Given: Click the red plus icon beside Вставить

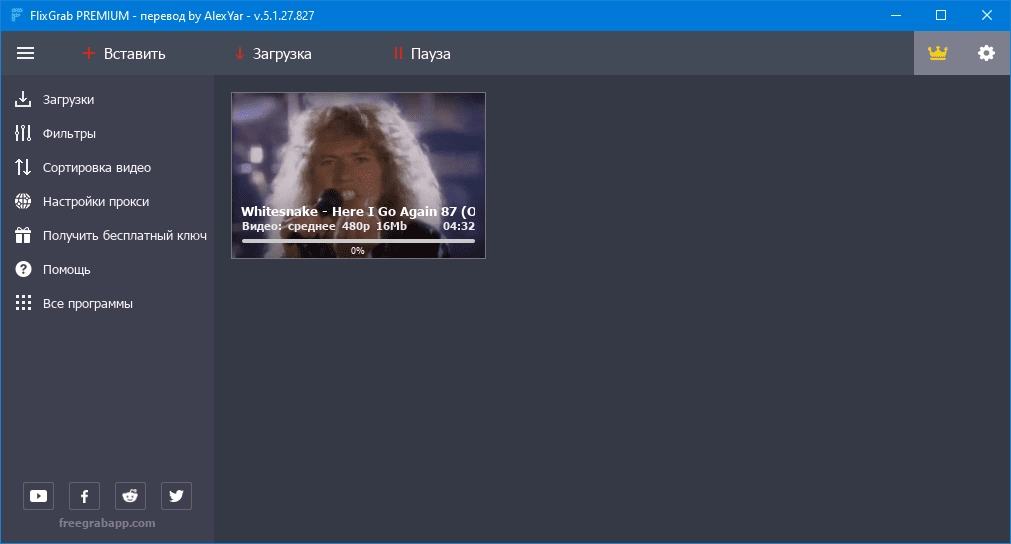Looking at the screenshot, I should tap(89, 53).
